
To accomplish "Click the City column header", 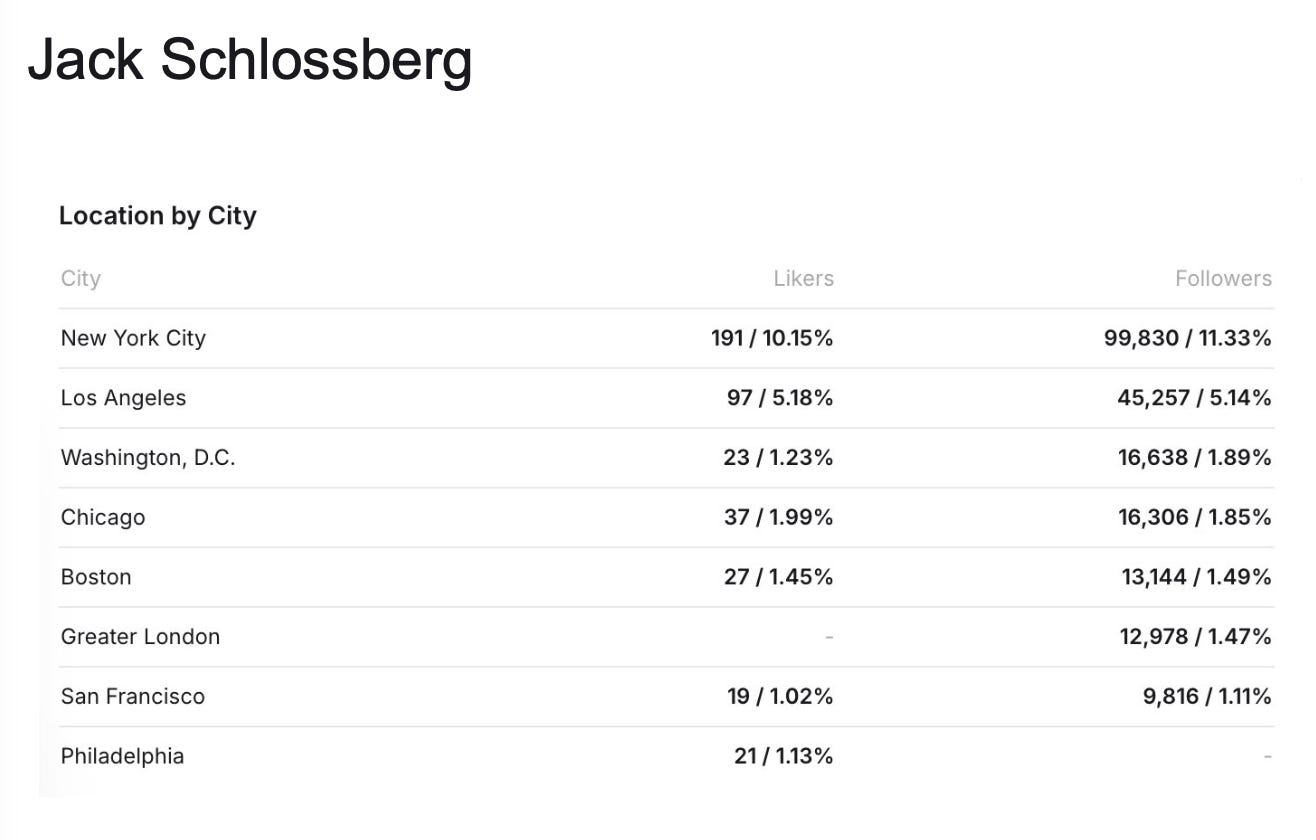I will point(81,279).
